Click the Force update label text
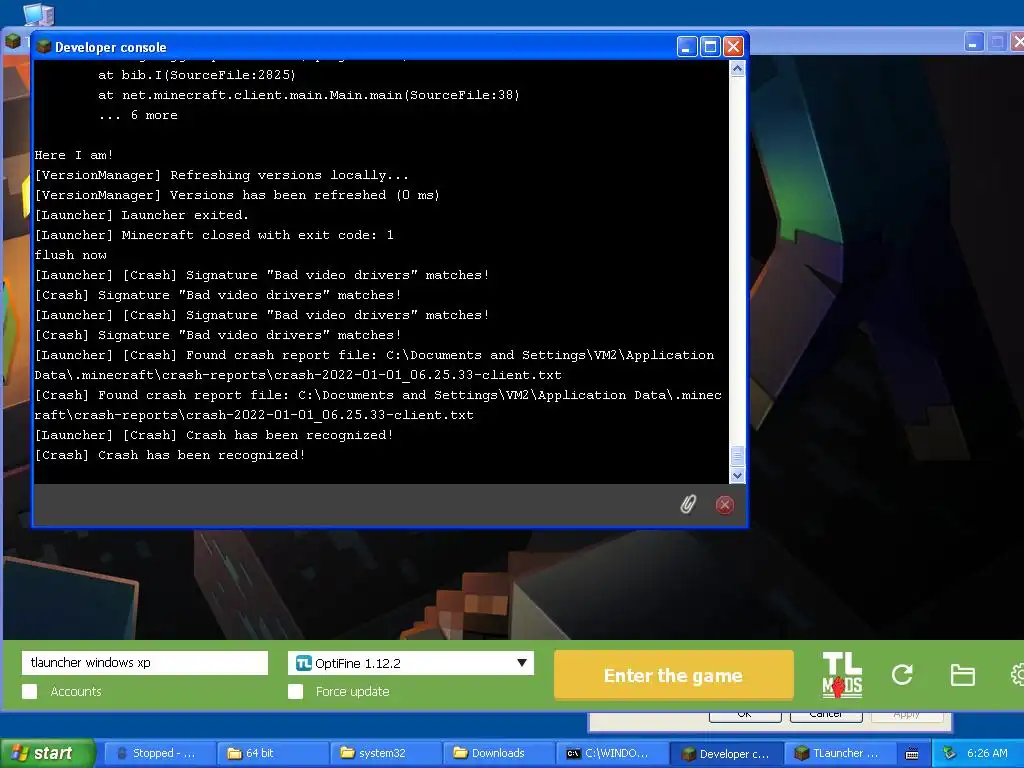Viewport: 1024px width, 768px height. (x=353, y=692)
